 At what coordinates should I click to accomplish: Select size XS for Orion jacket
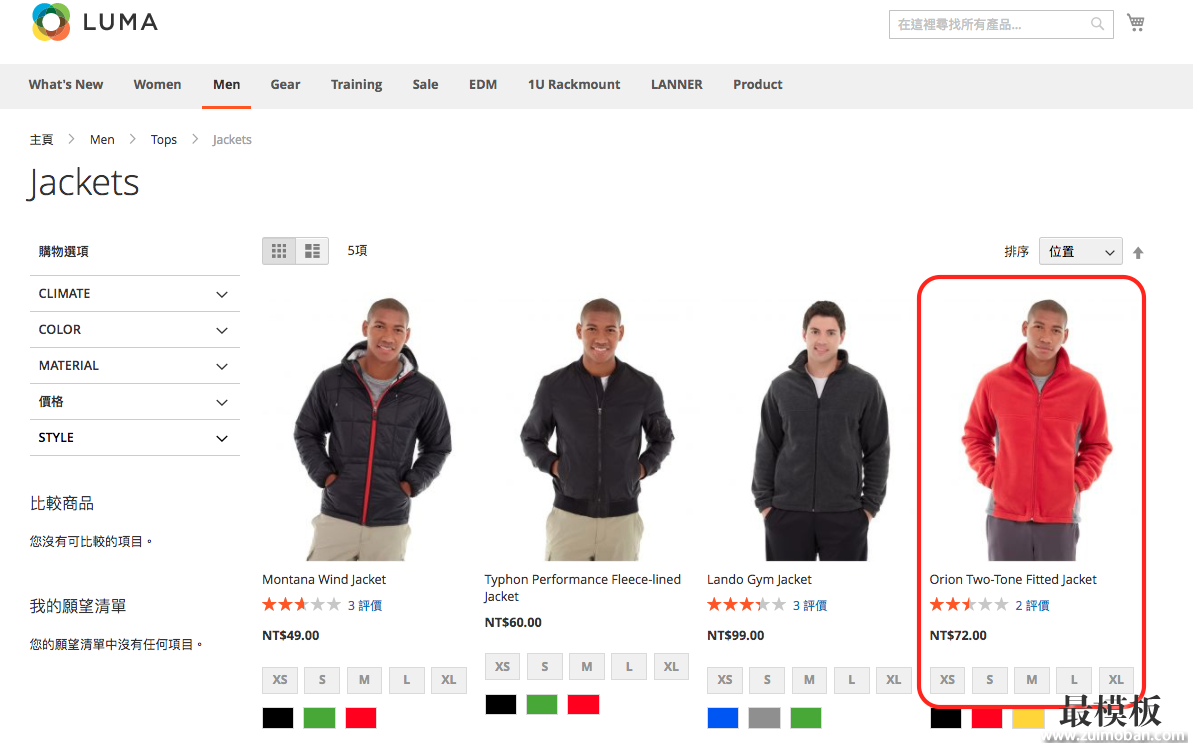click(947, 680)
